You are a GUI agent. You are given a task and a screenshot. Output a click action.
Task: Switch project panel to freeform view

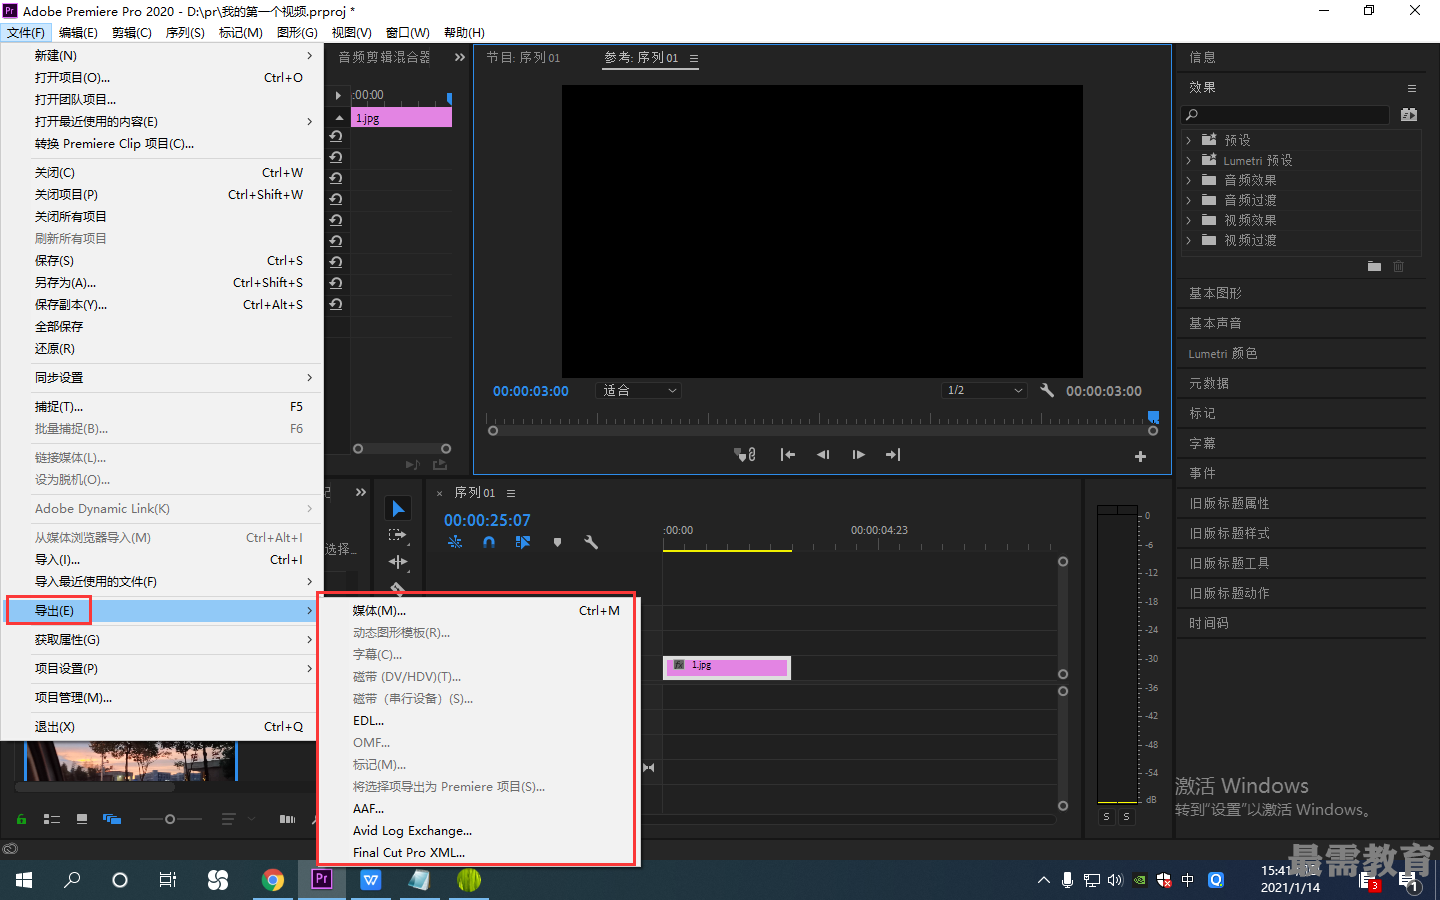click(x=112, y=819)
